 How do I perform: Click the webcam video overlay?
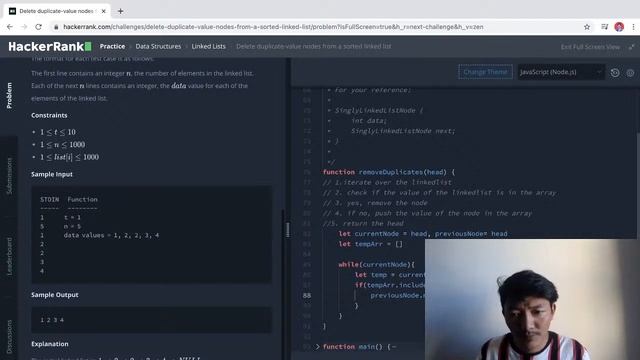pos(532,300)
